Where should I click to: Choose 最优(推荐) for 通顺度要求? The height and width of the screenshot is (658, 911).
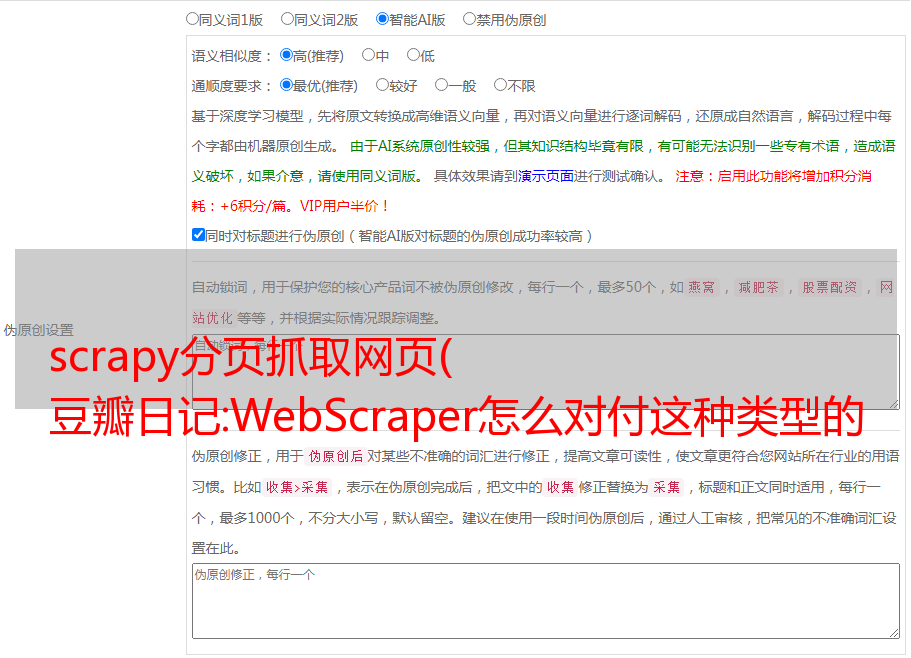[x=286, y=85]
